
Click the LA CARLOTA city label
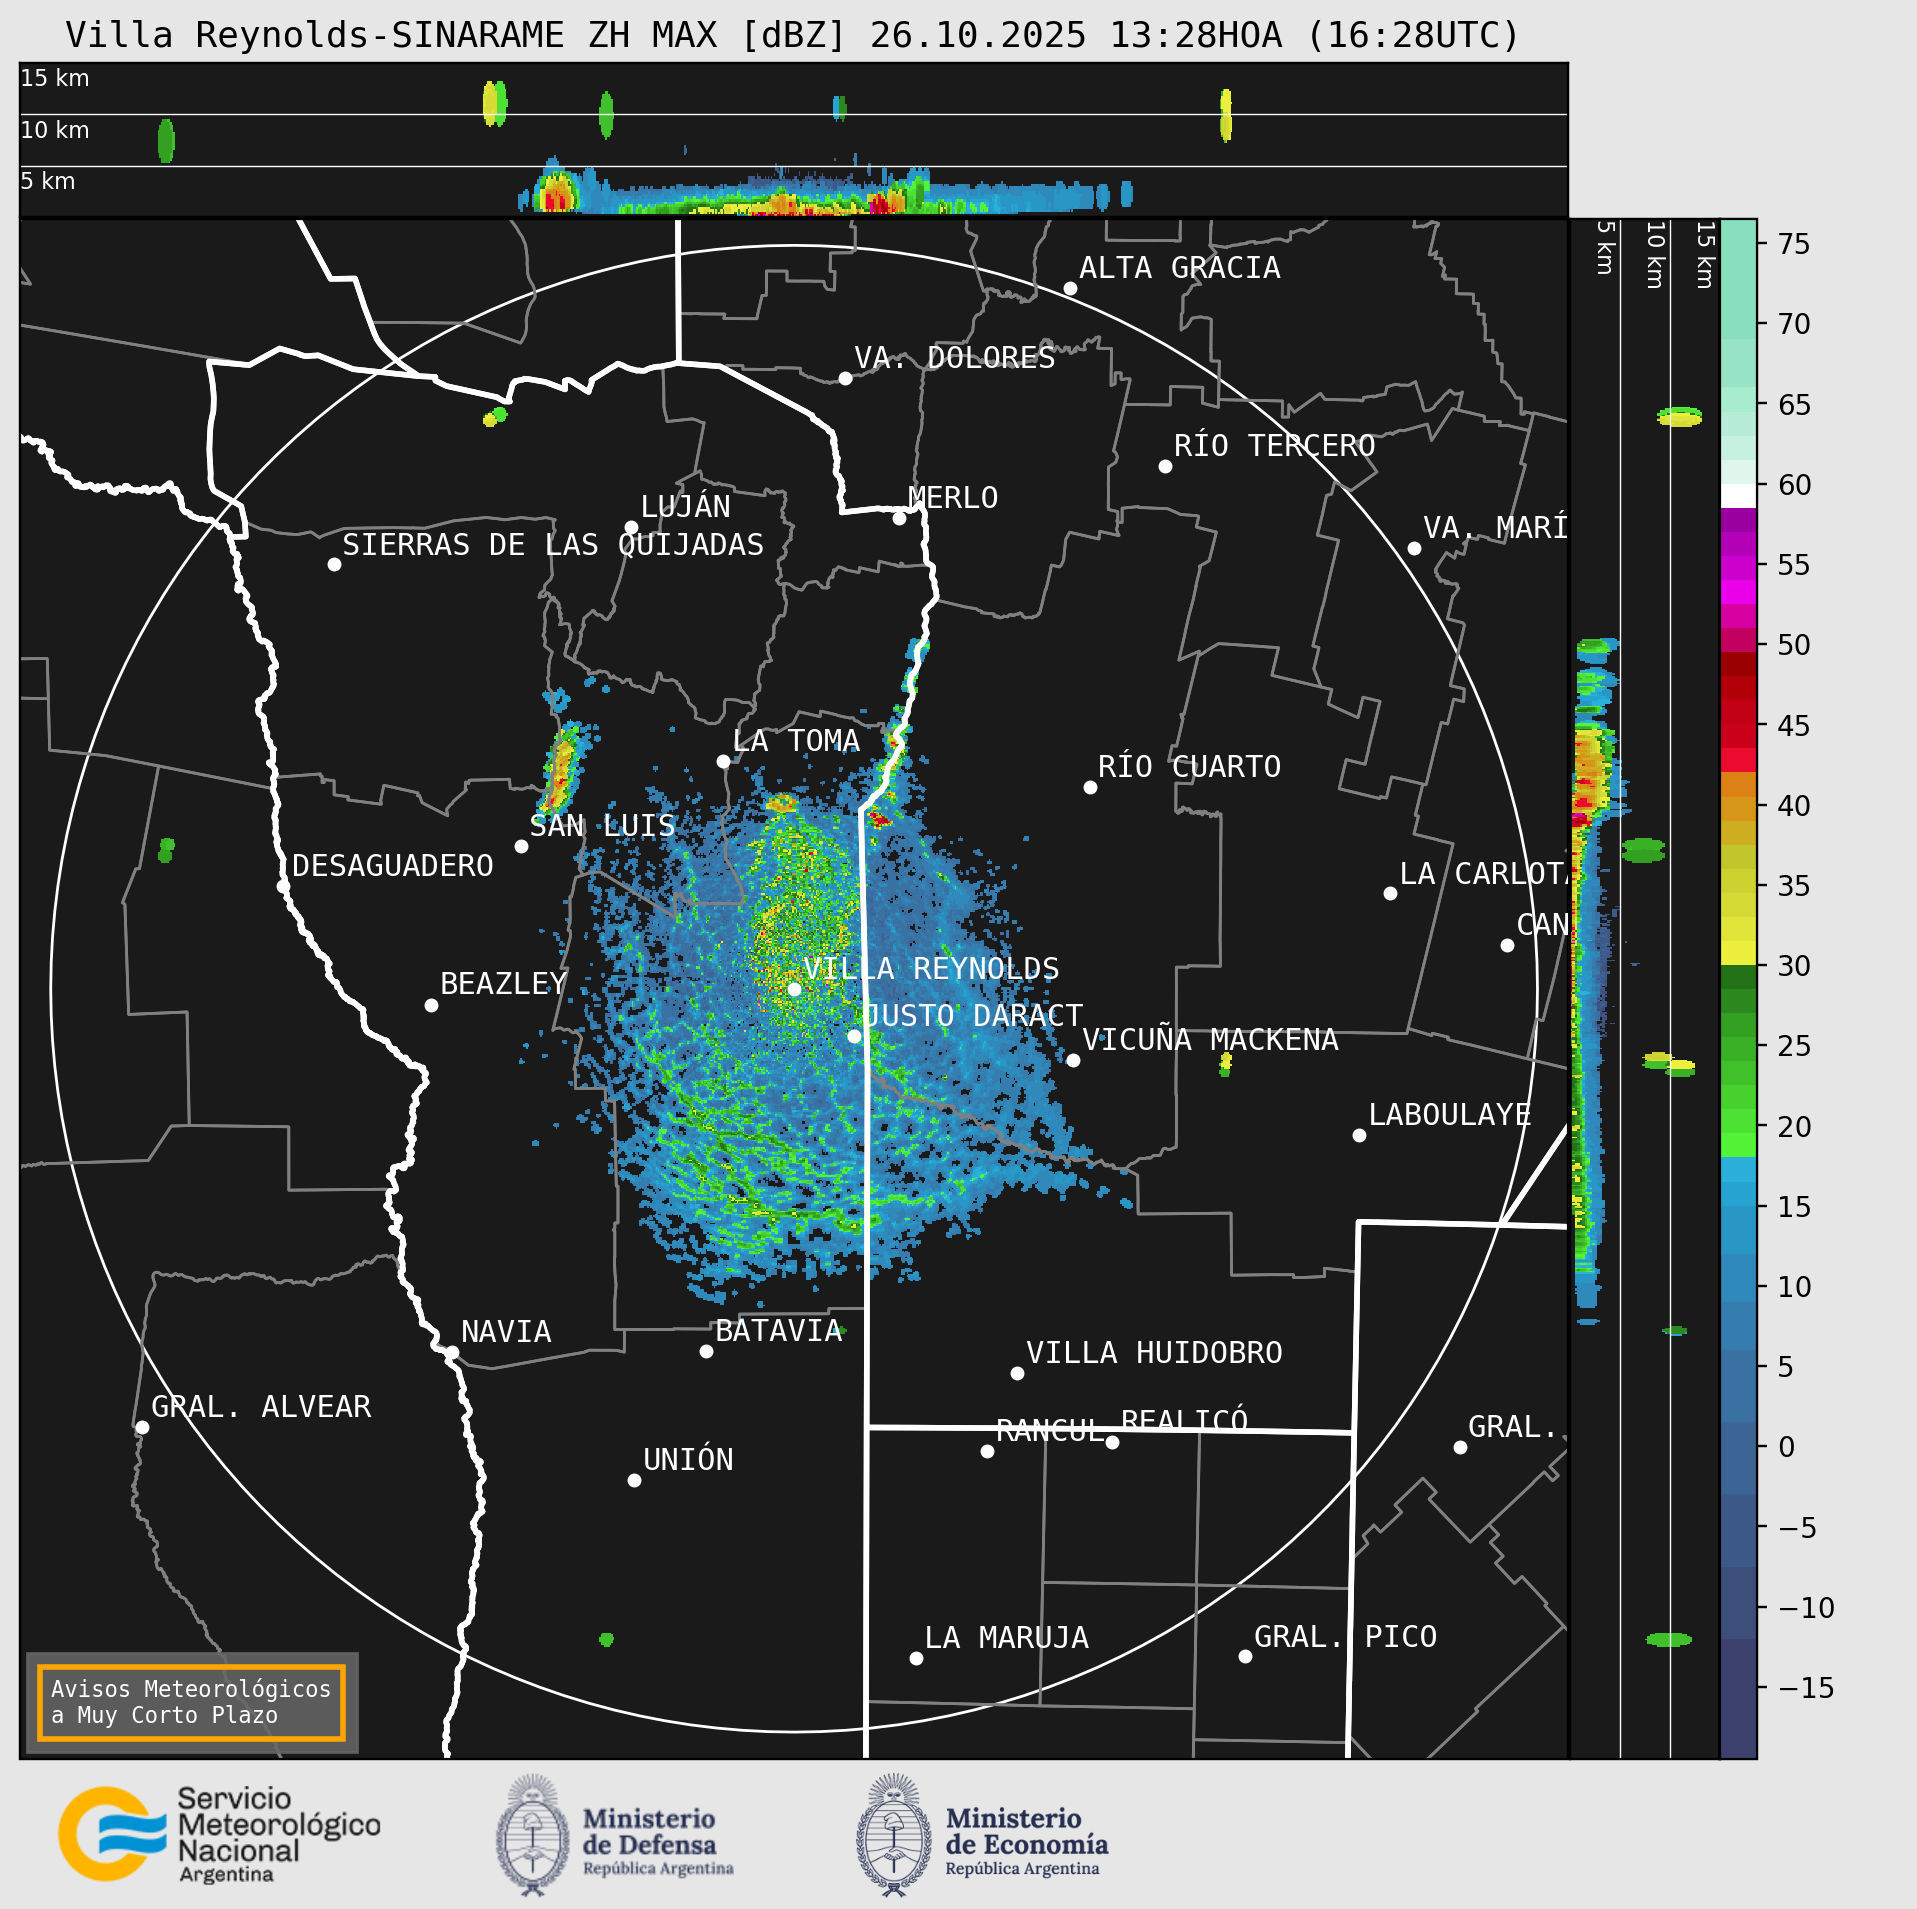(1484, 874)
